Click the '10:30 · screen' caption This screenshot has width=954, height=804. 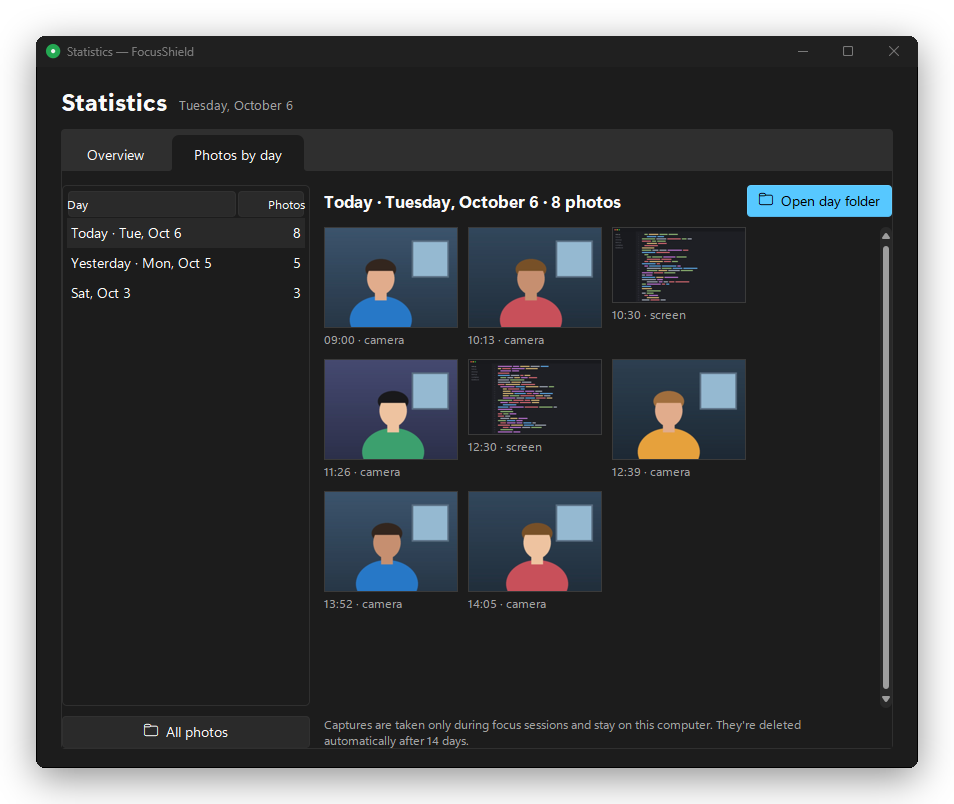tap(649, 315)
